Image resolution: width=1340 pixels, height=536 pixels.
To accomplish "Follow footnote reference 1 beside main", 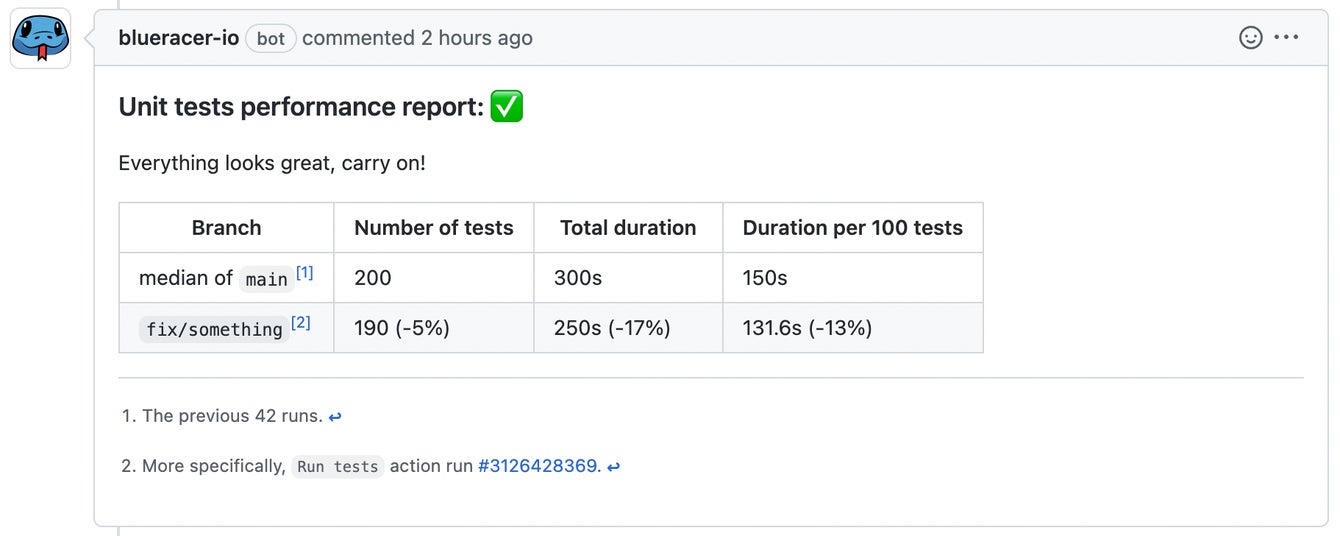I will pos(304,273).
